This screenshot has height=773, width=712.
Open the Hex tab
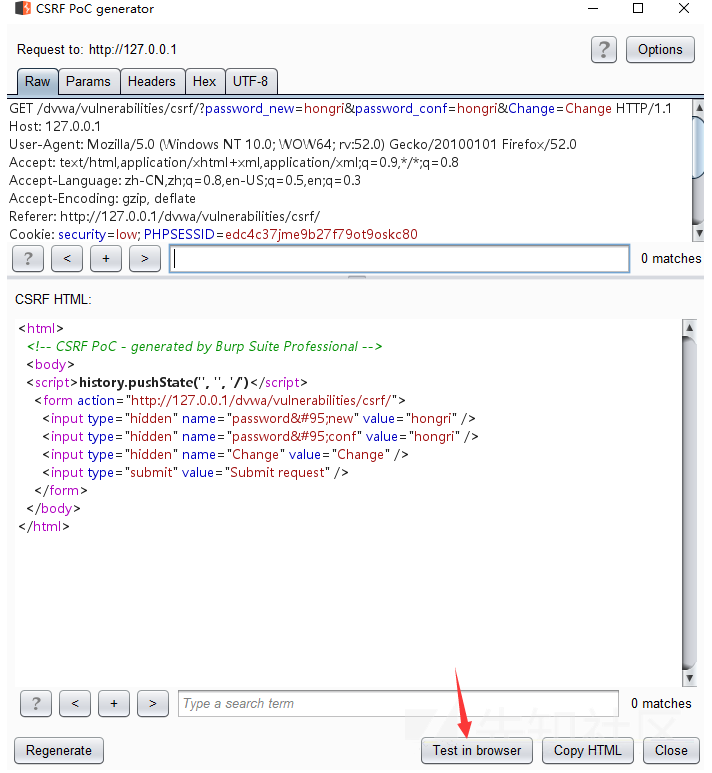205,81
